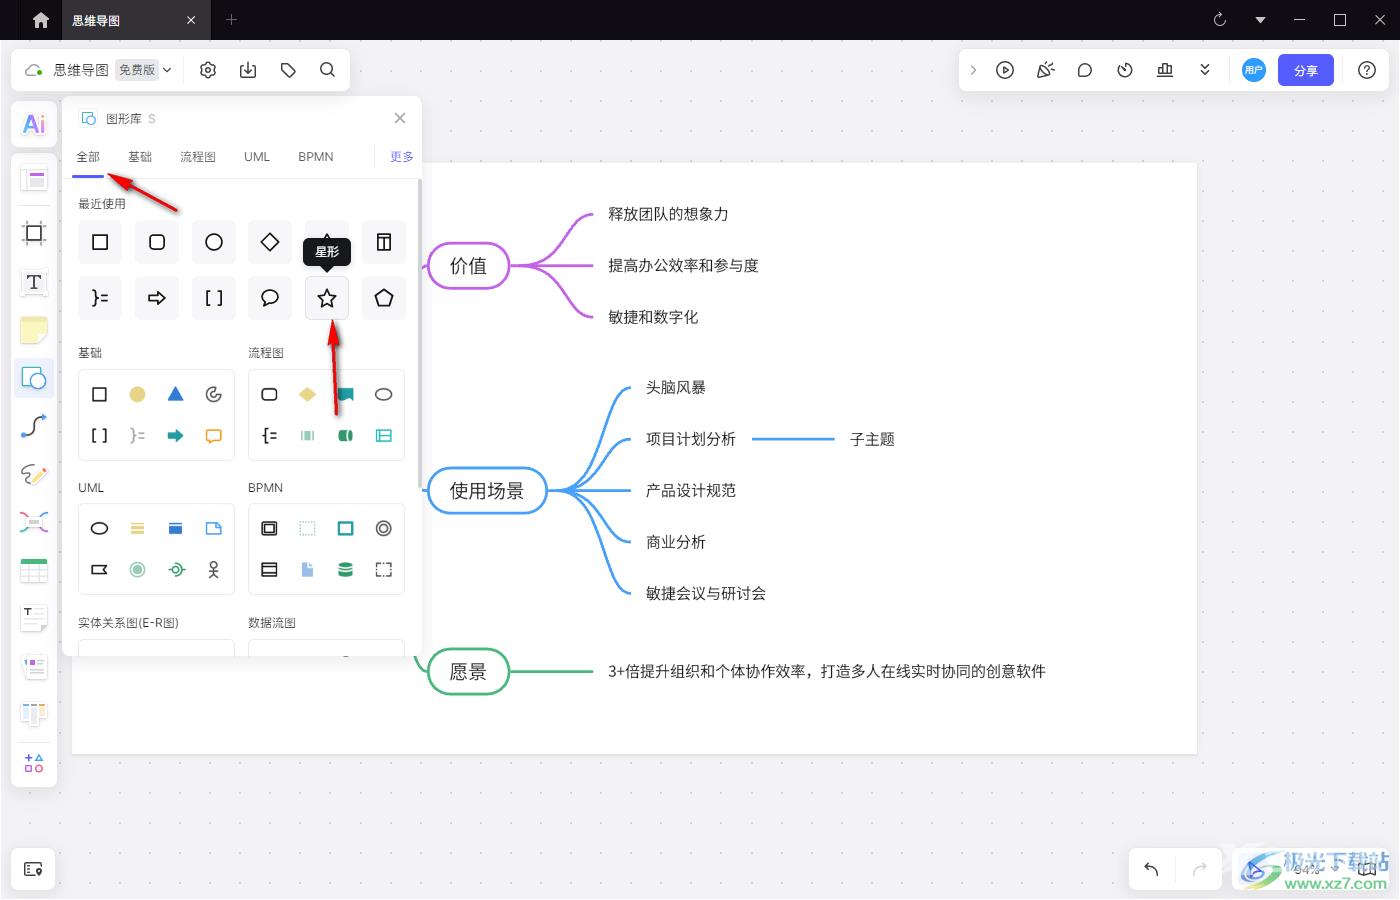The image size is (1400, 900).
Task: Select the 敏捷和数字化 topic text
Action: (653, 317)
